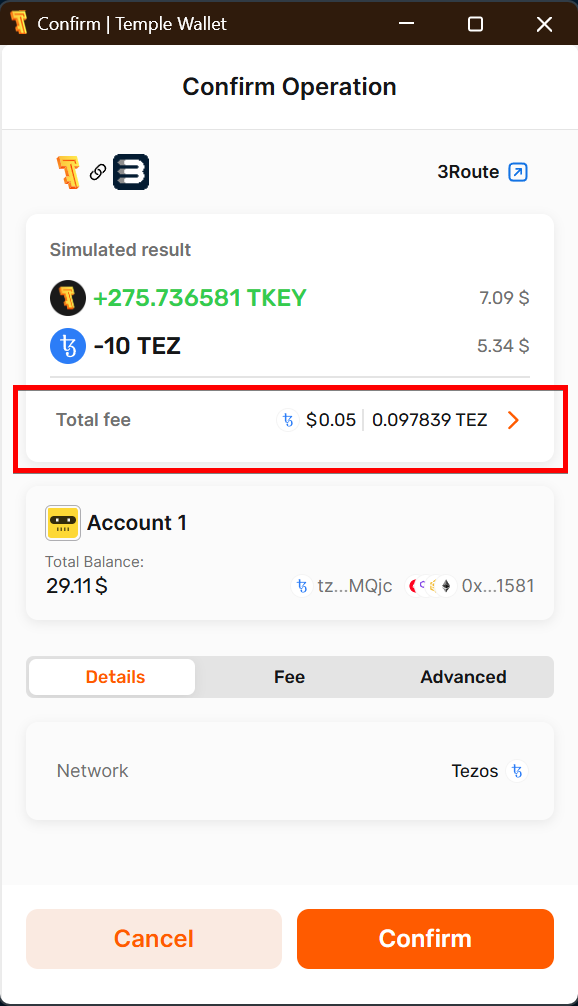578x1006 pixels.
Task: Open 3Route external link icon
Action: coord(518,172)
